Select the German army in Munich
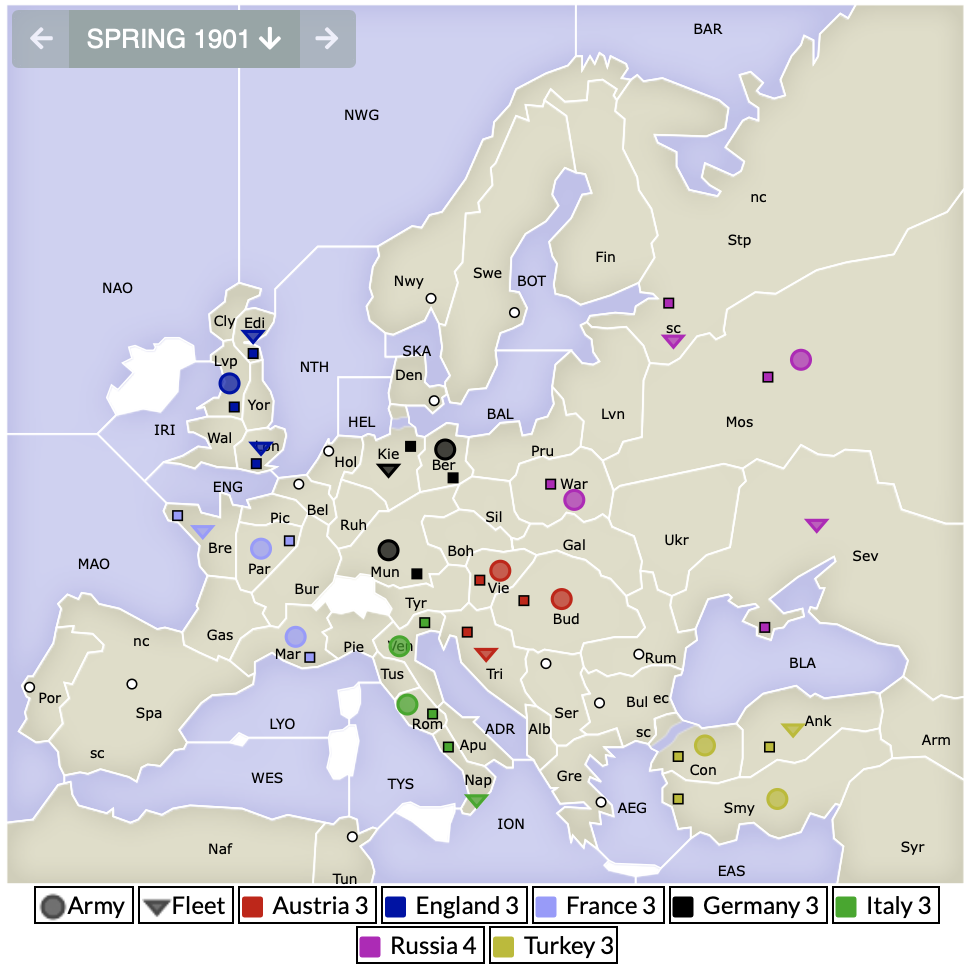972x968 pixels. coord(389,550)
